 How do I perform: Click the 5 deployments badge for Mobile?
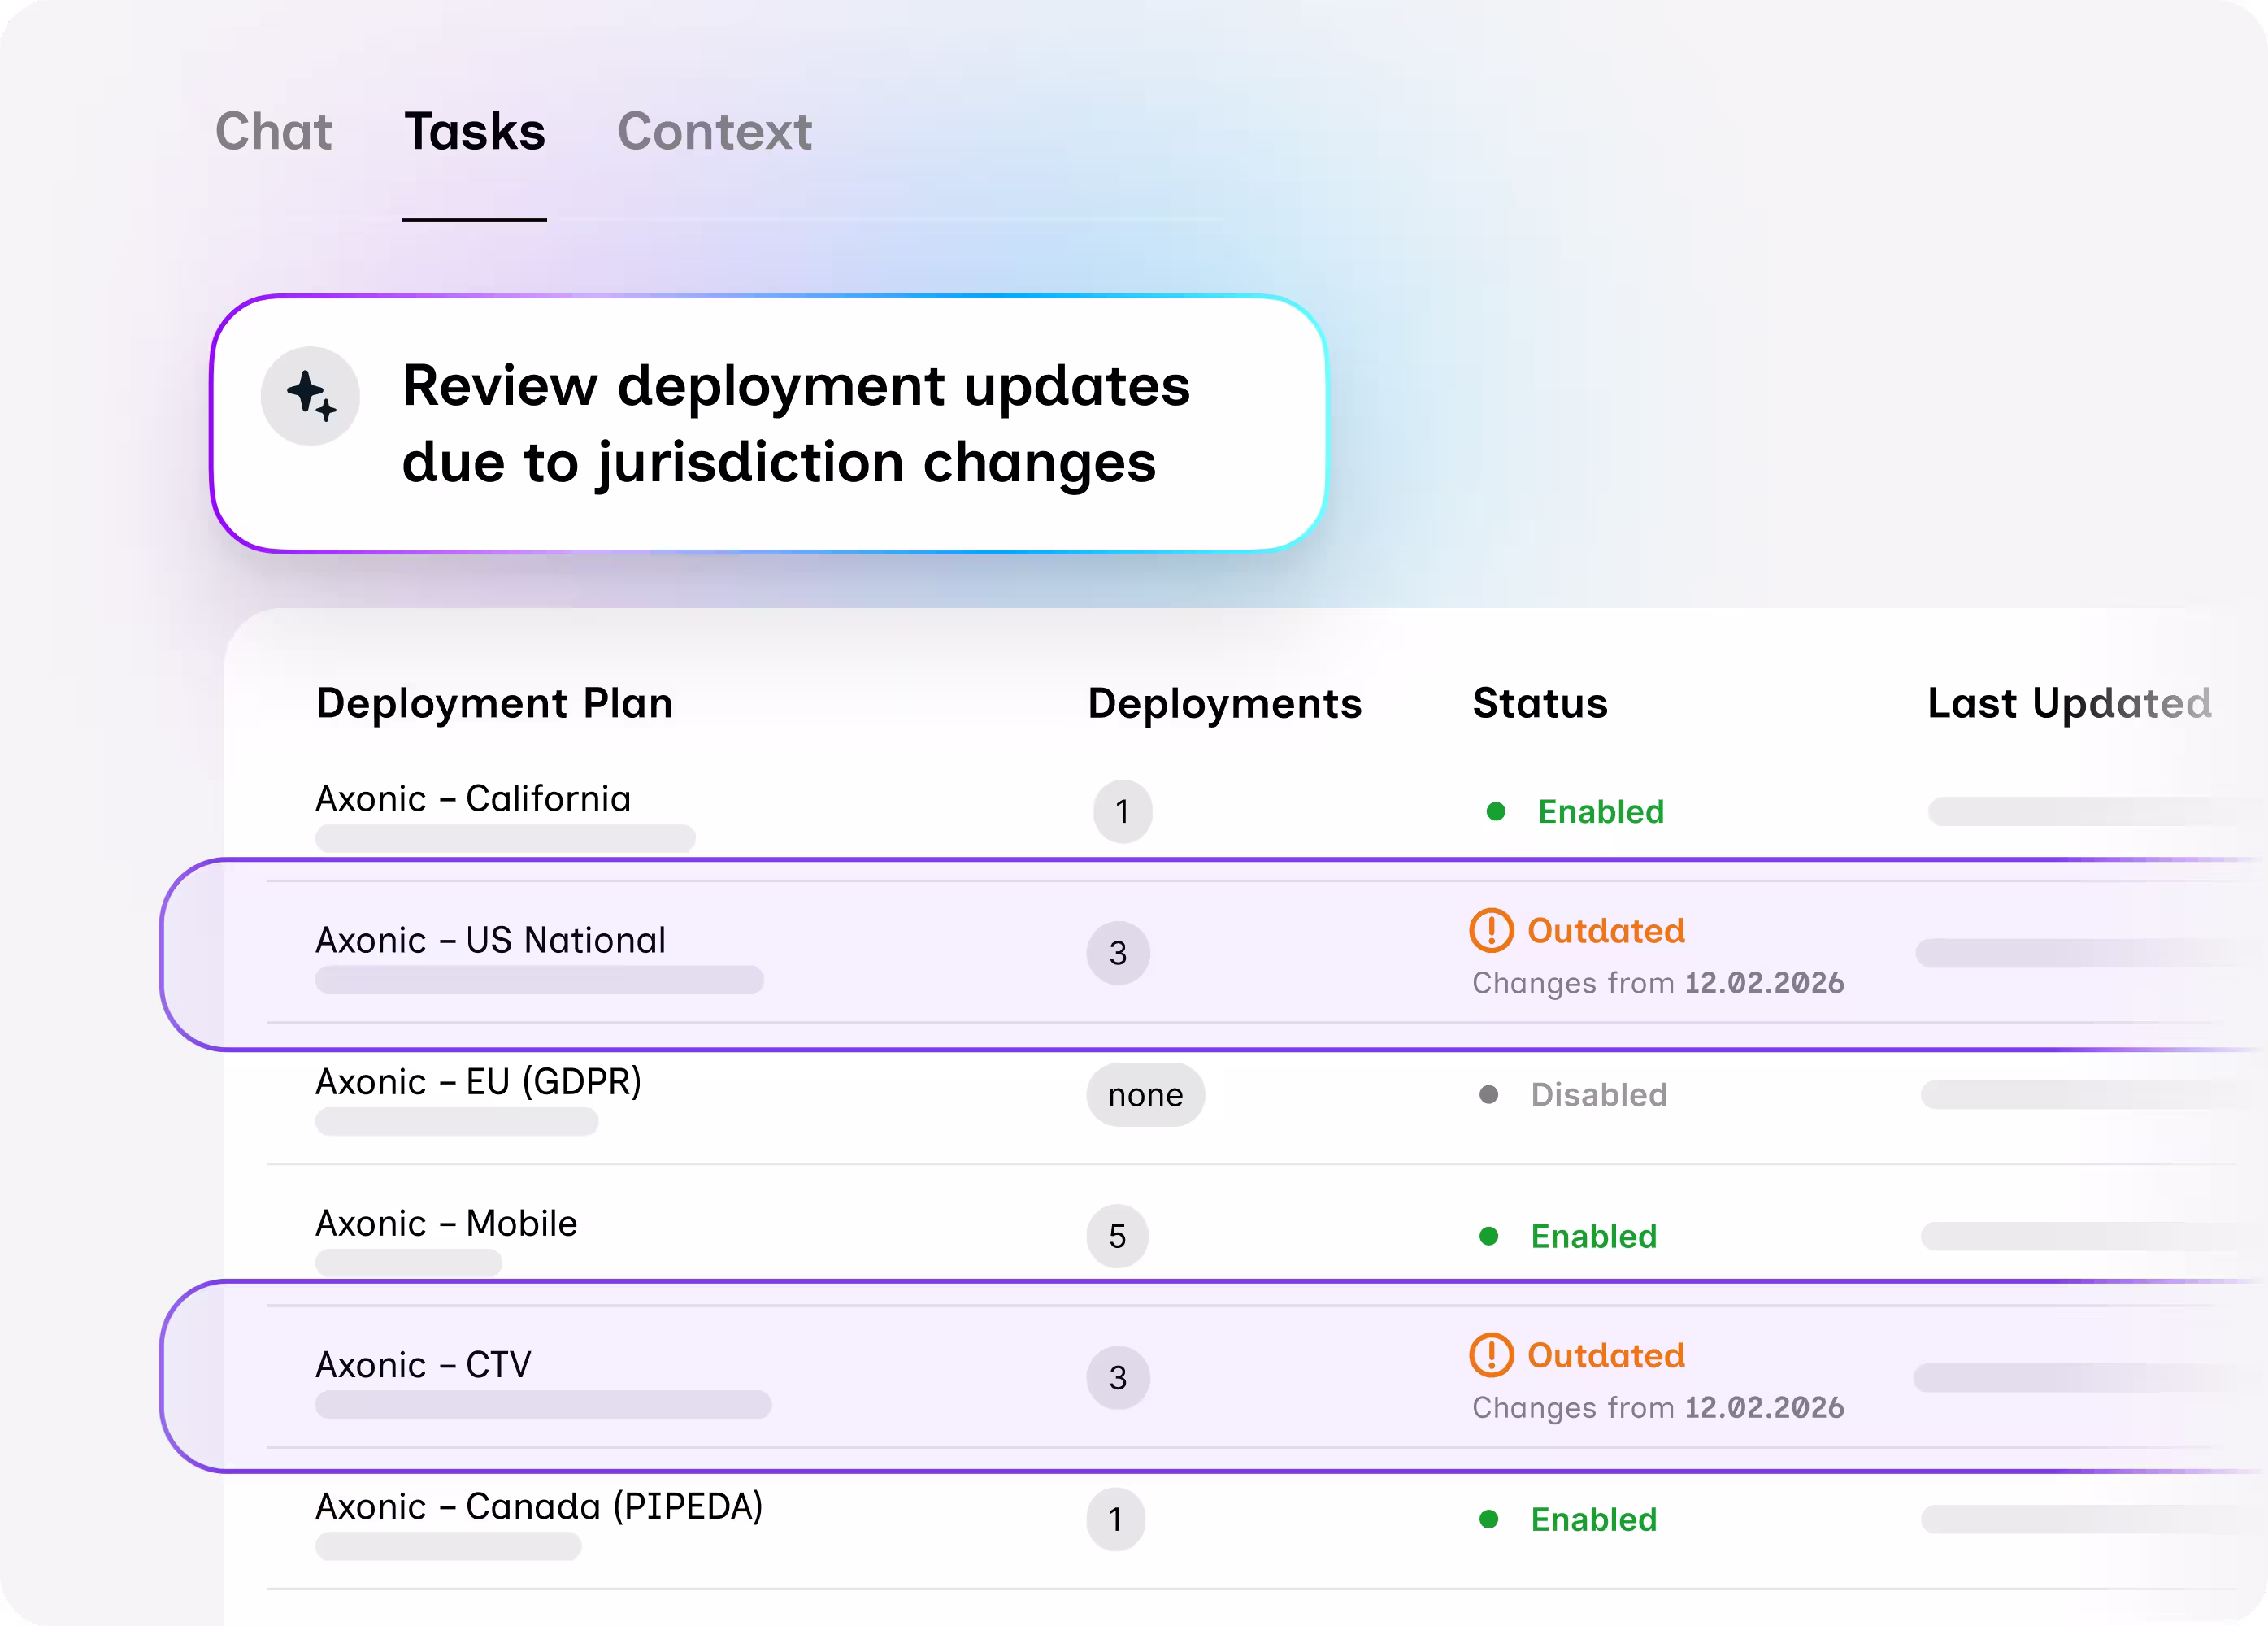1117,1236
